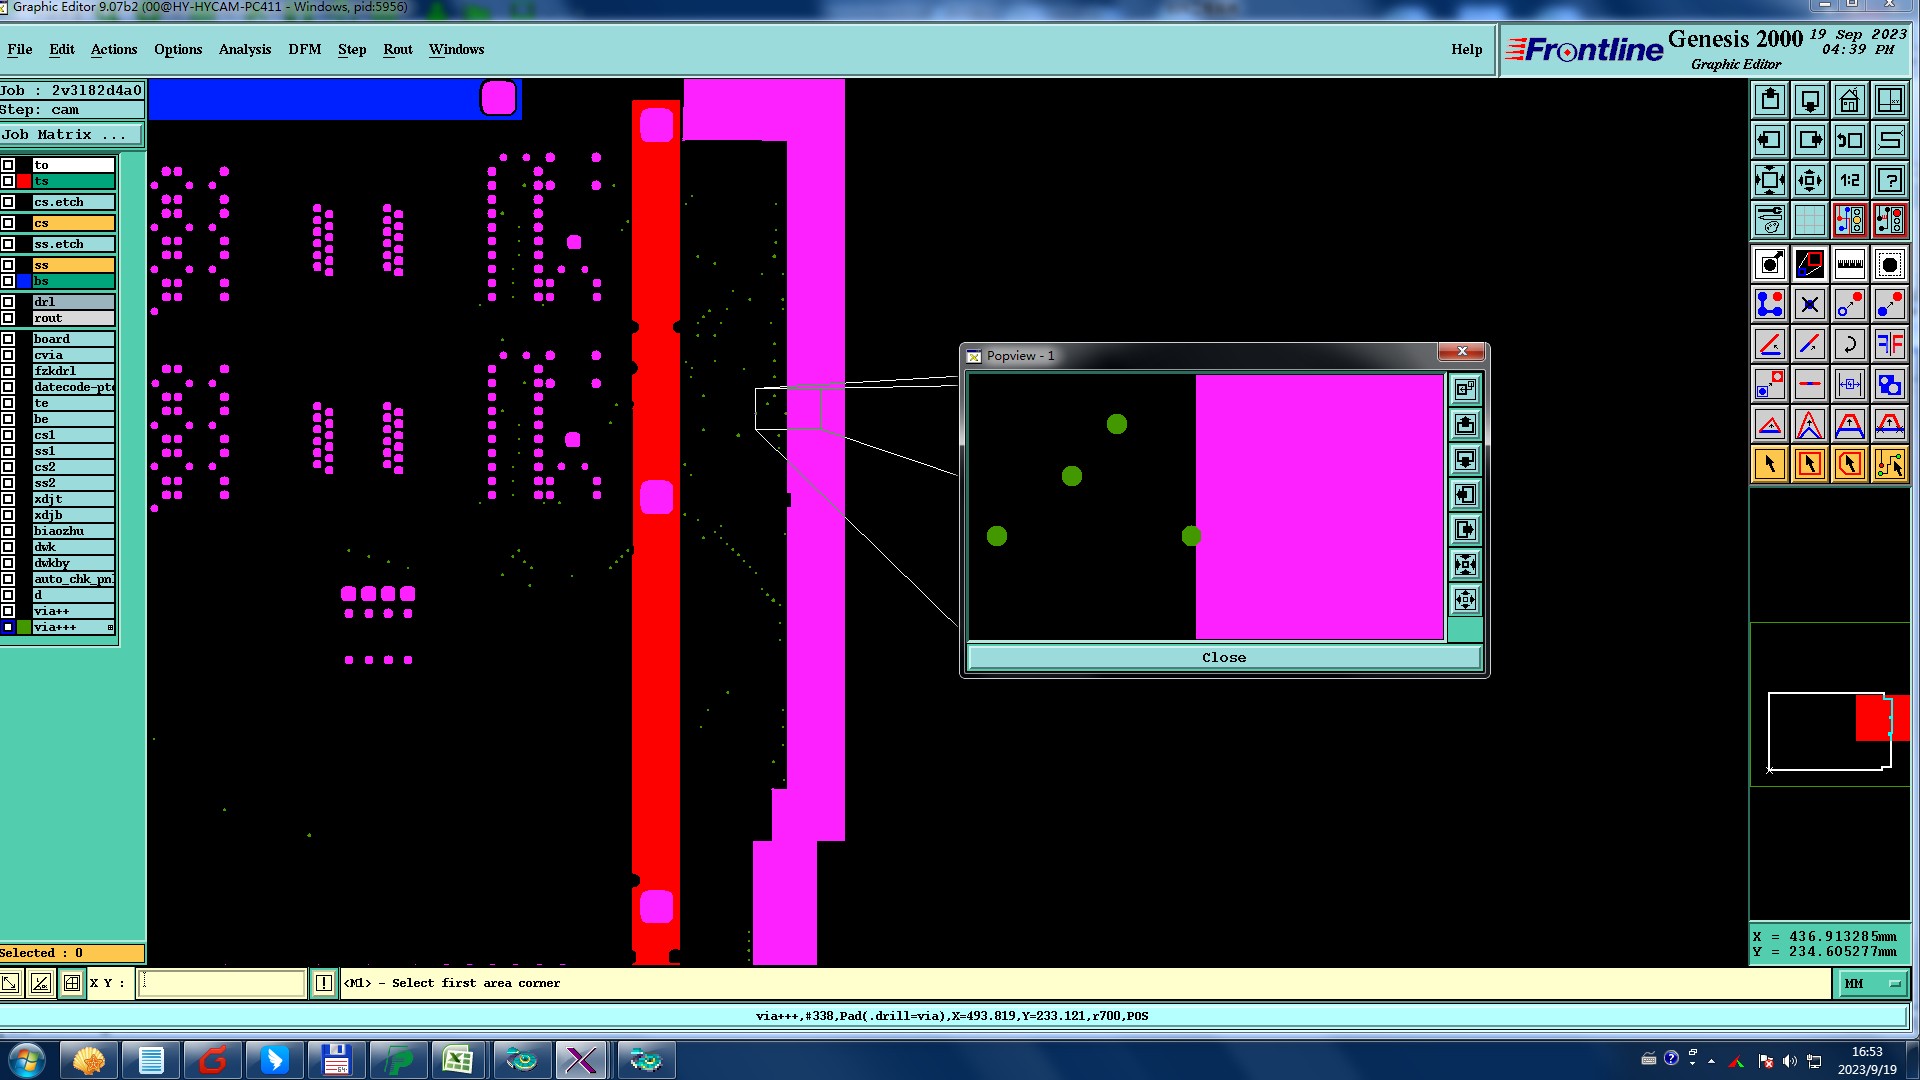Click the X Y coordinate input field
The width and height of the screenshot is (1920, 1080).
221,984
